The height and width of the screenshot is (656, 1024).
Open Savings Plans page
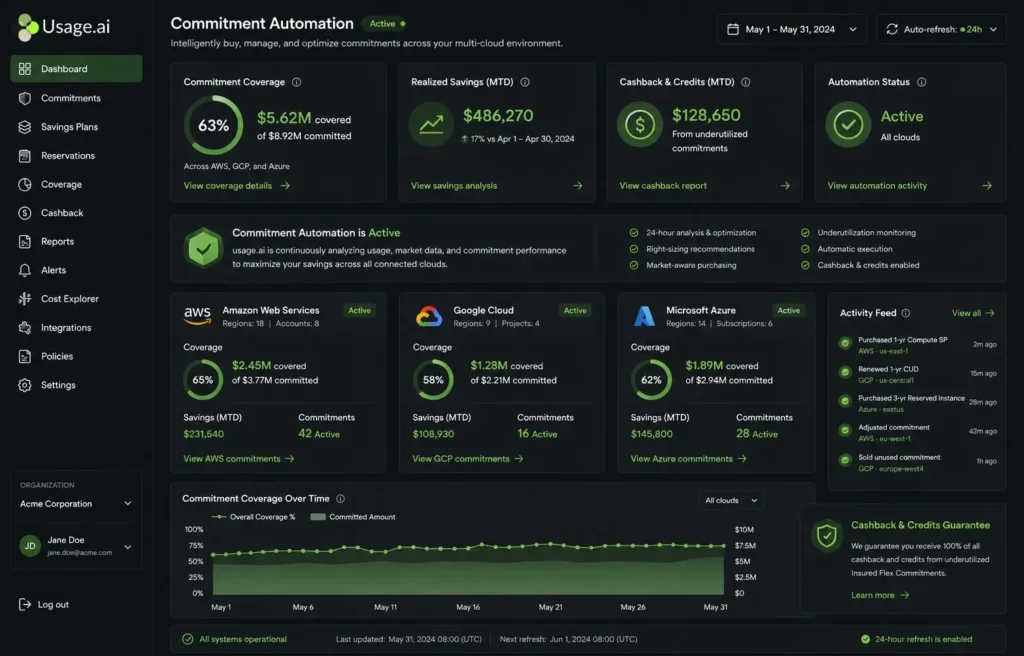(76, 127)
